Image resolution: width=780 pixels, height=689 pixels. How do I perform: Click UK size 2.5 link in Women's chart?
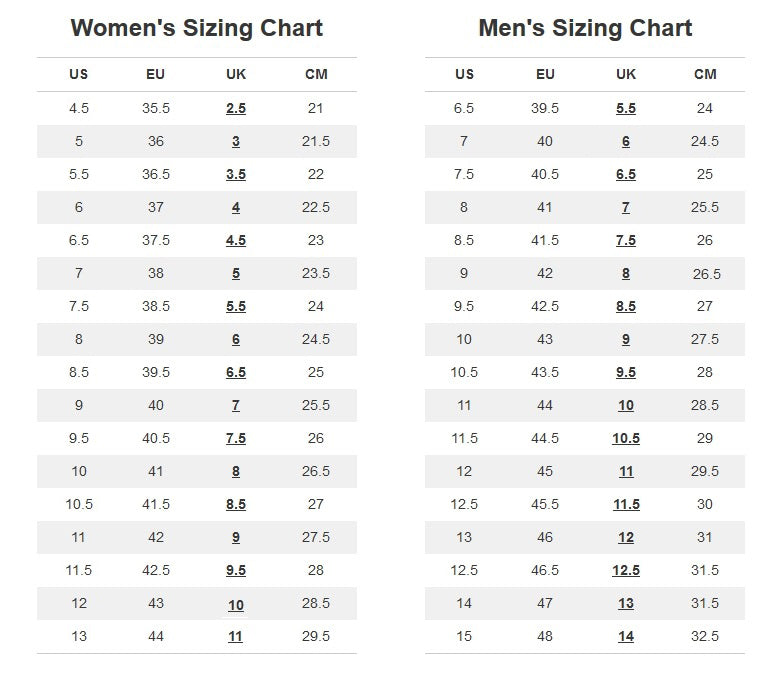click(236, 109)
